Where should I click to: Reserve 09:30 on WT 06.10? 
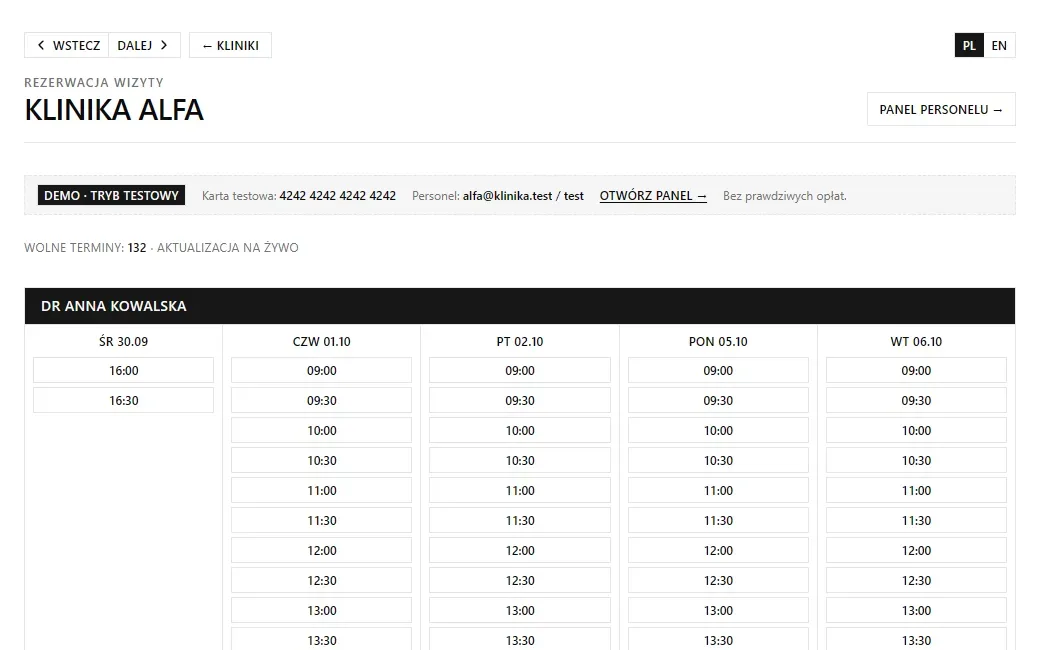916,400
